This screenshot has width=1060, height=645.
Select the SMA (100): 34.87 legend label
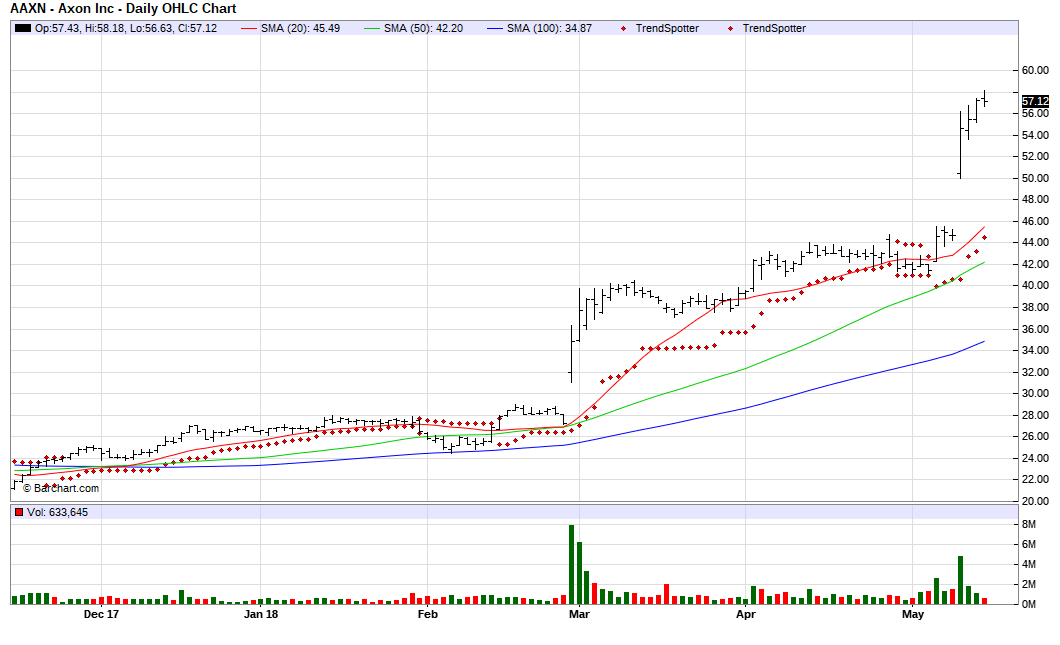[x=549, y=28]
